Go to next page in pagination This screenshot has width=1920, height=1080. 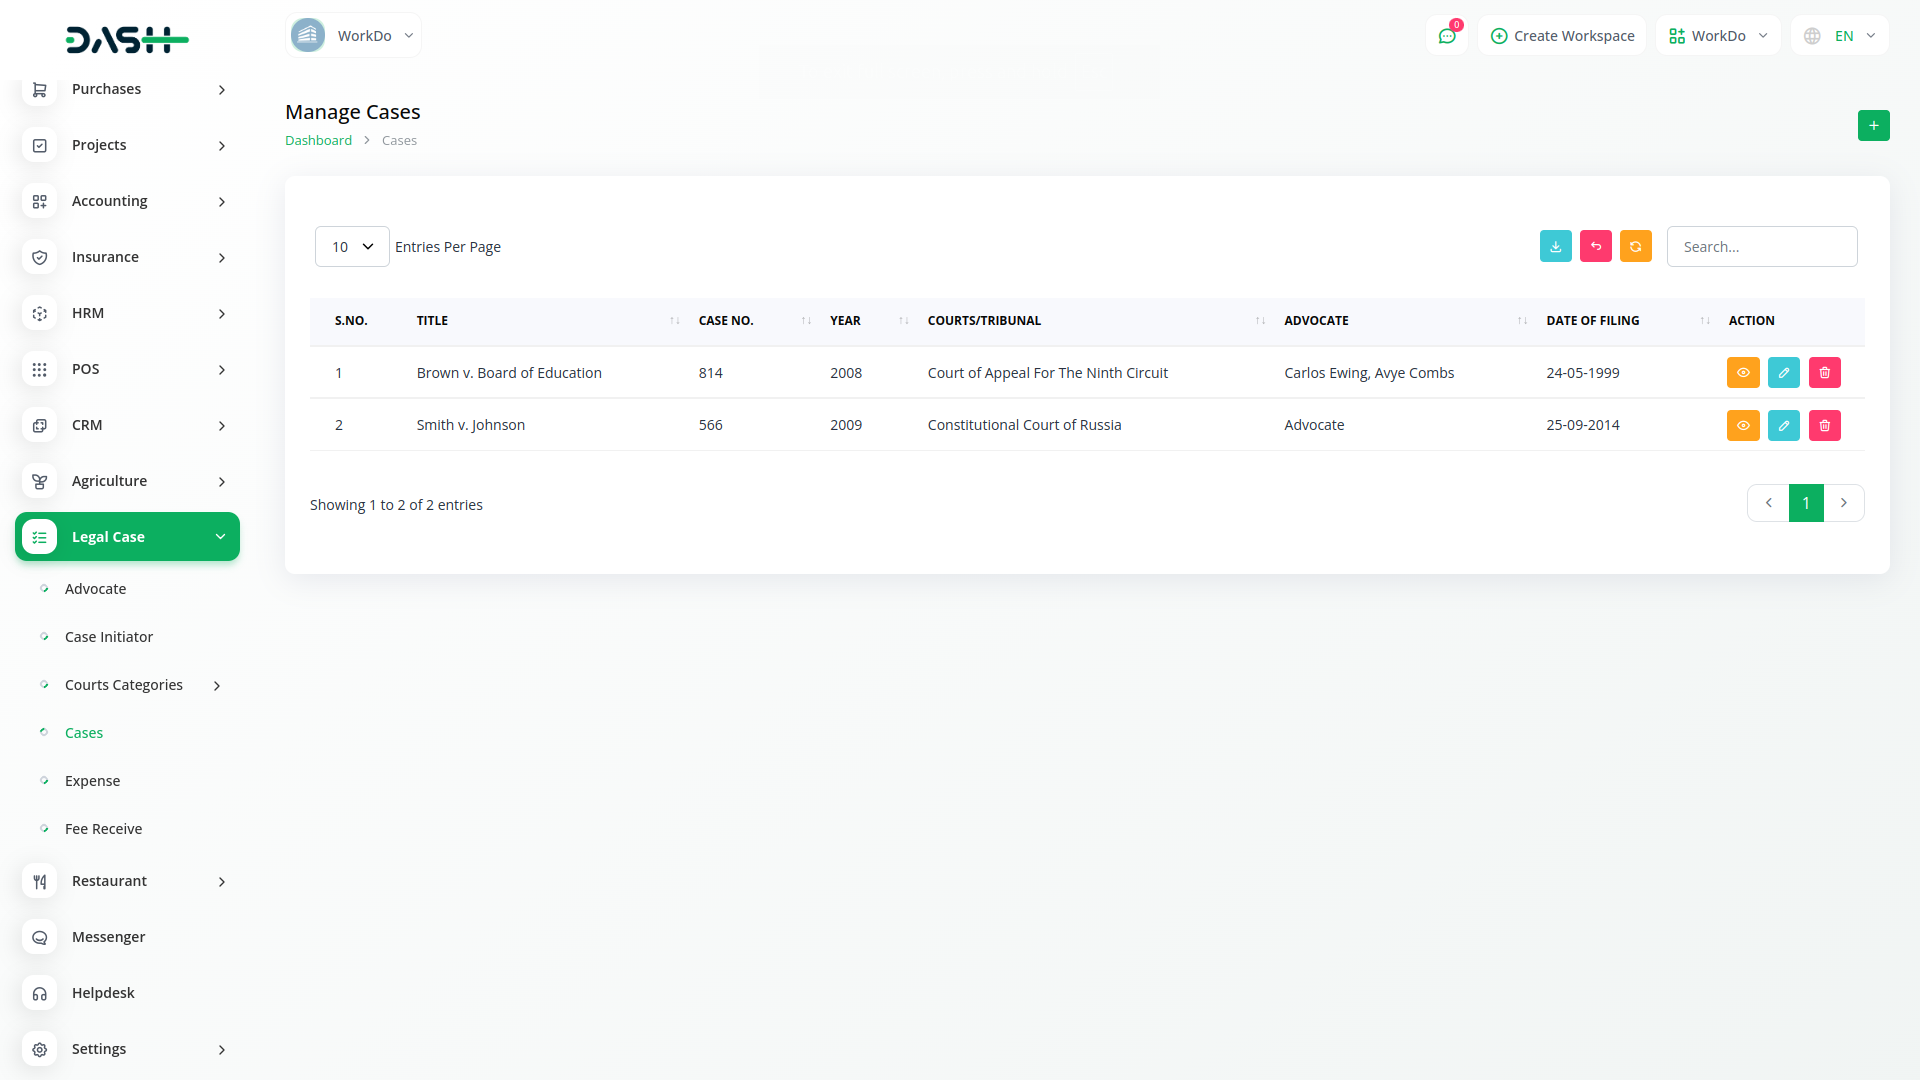[x=1843, y=503]
